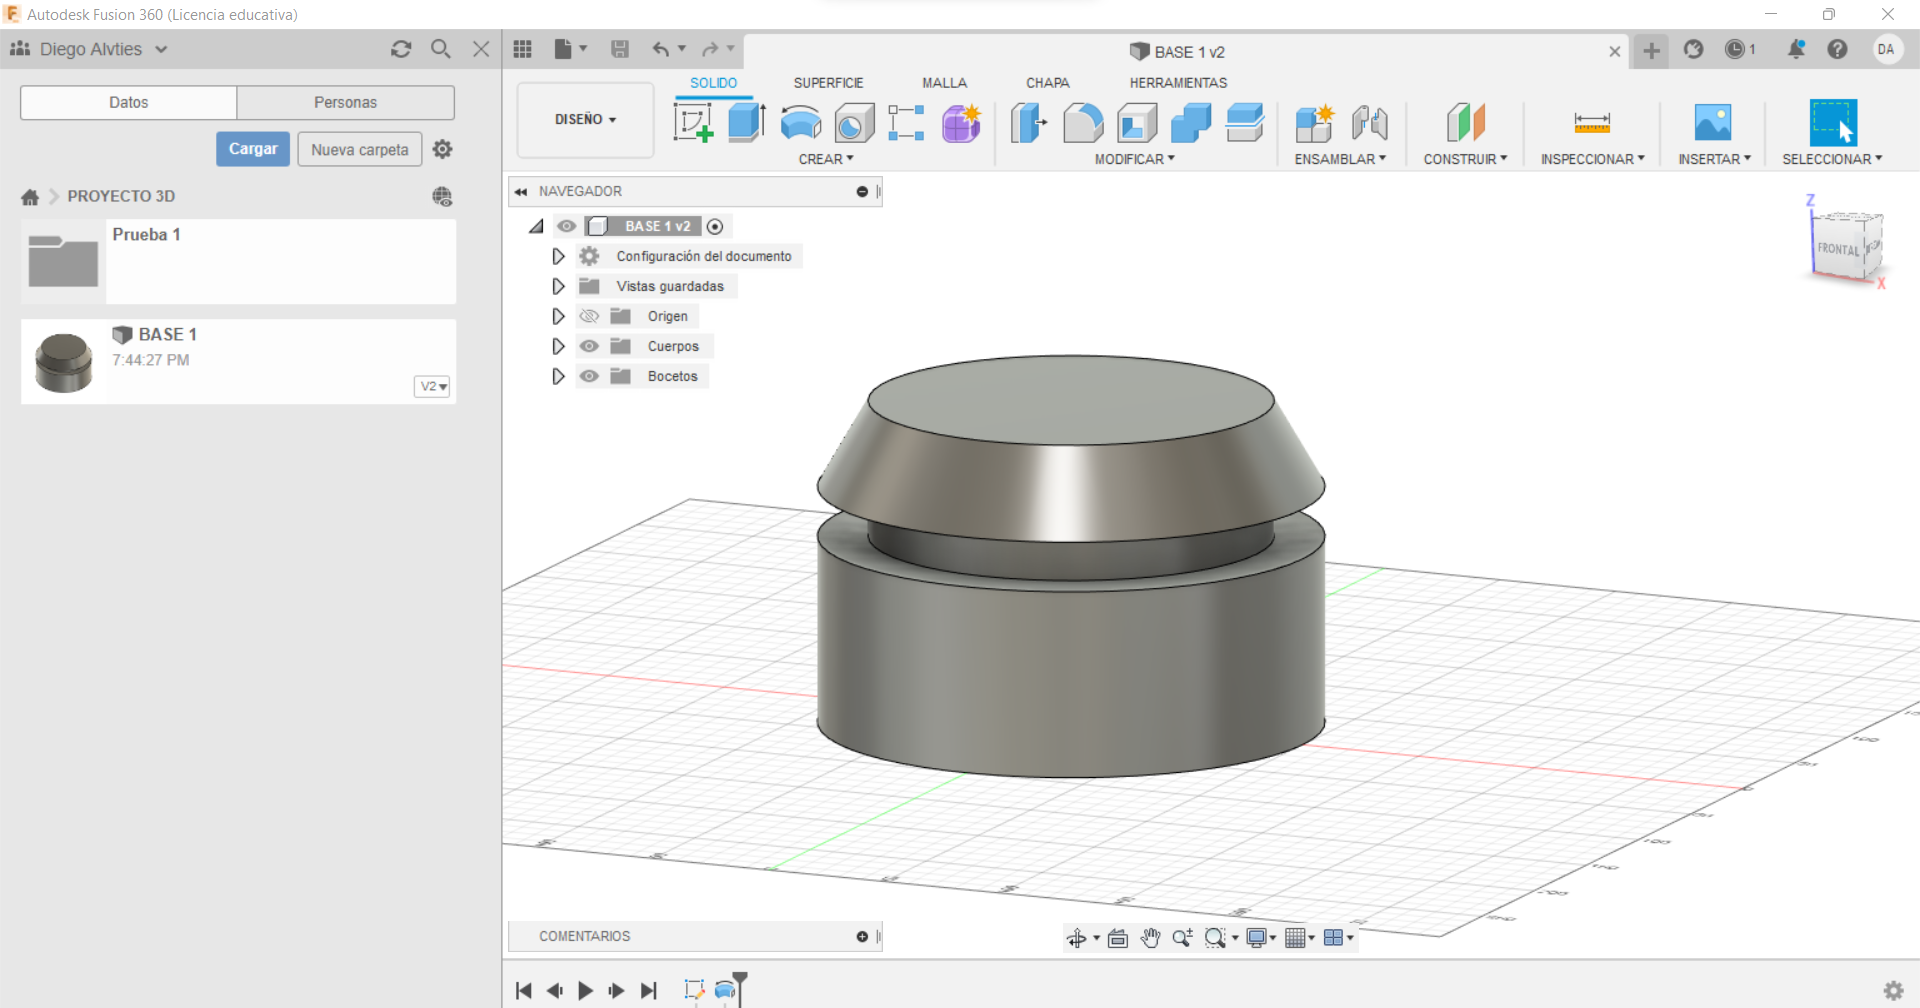Select the Extrude tool

(x=747, y=123)
